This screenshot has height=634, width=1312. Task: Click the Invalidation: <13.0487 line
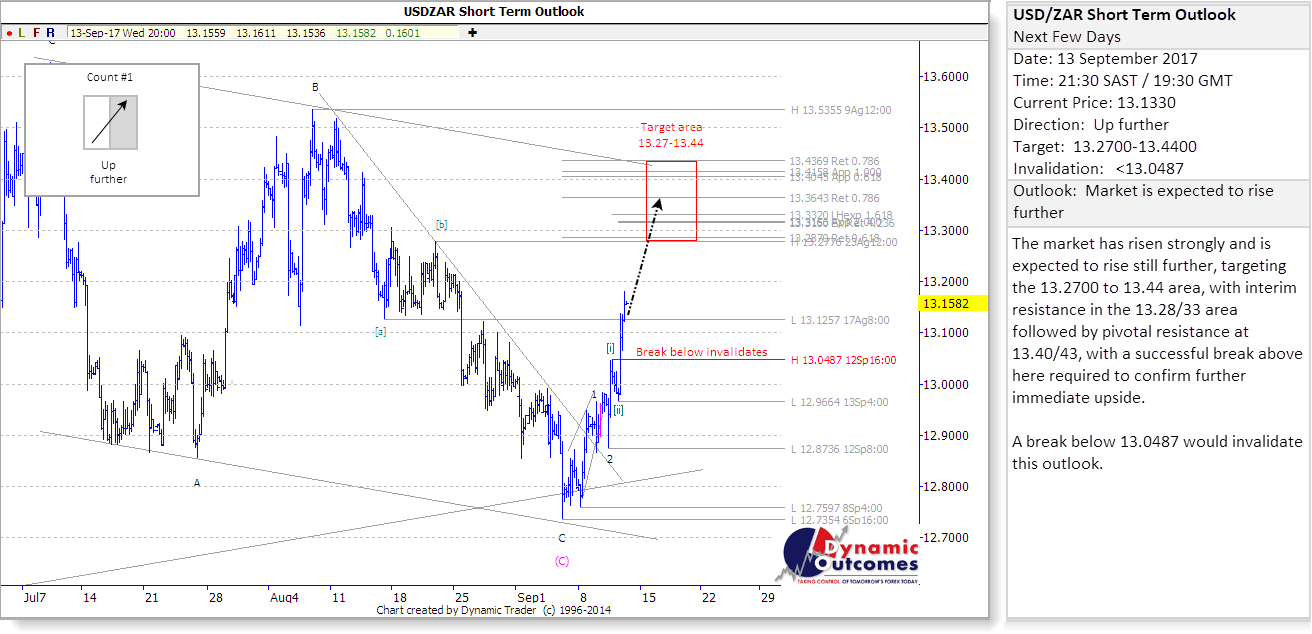pos(1098,169)
